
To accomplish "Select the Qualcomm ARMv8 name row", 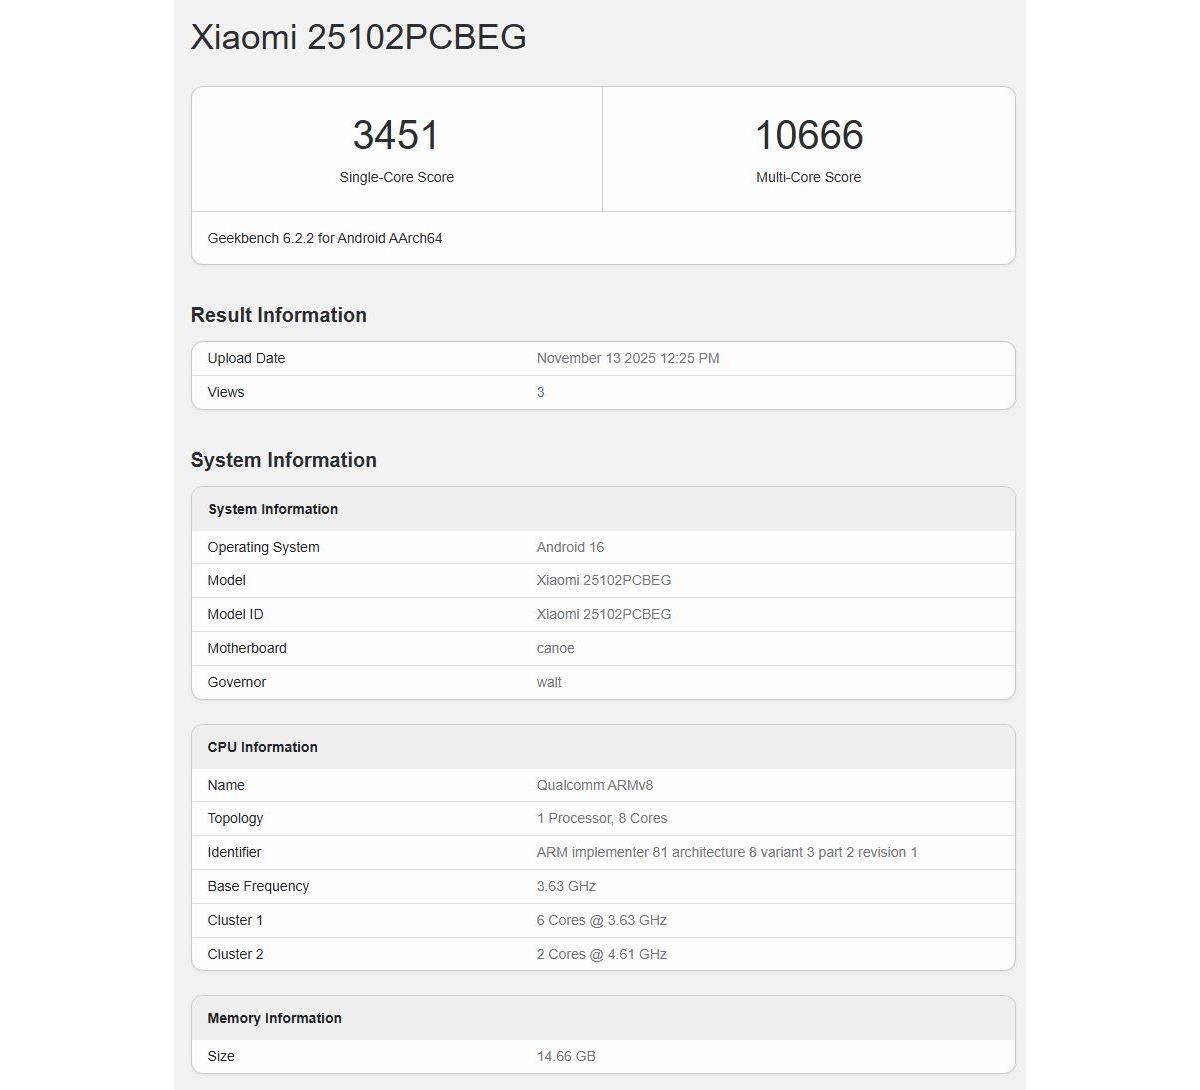I will tap(600, 785).
